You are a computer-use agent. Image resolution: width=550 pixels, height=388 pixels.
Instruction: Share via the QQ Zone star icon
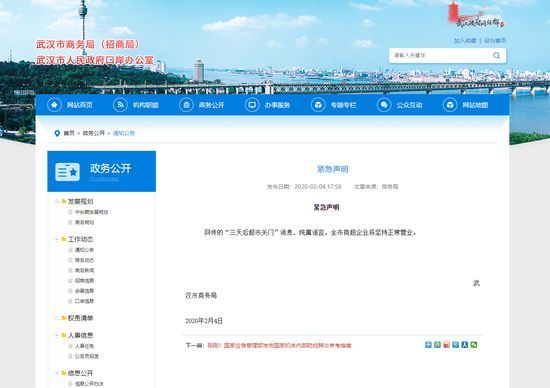[437, 345]
